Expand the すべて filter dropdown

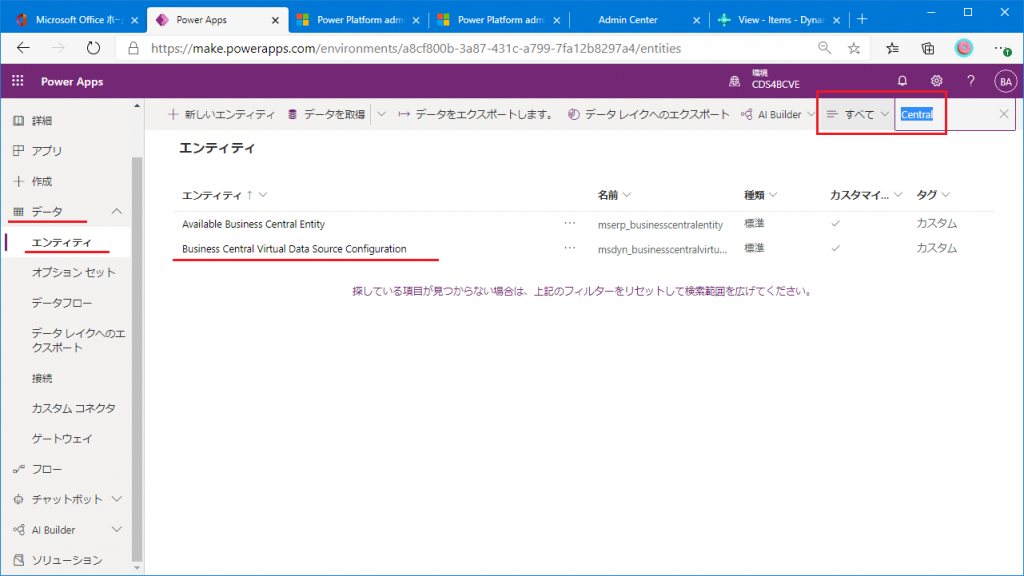coord(857,115)
